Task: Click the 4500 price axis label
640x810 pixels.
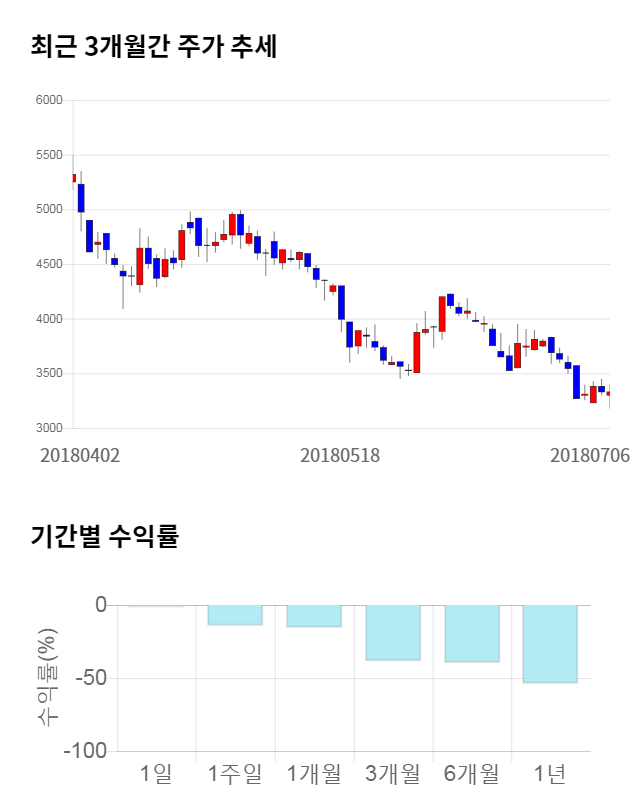Action: 49,265
